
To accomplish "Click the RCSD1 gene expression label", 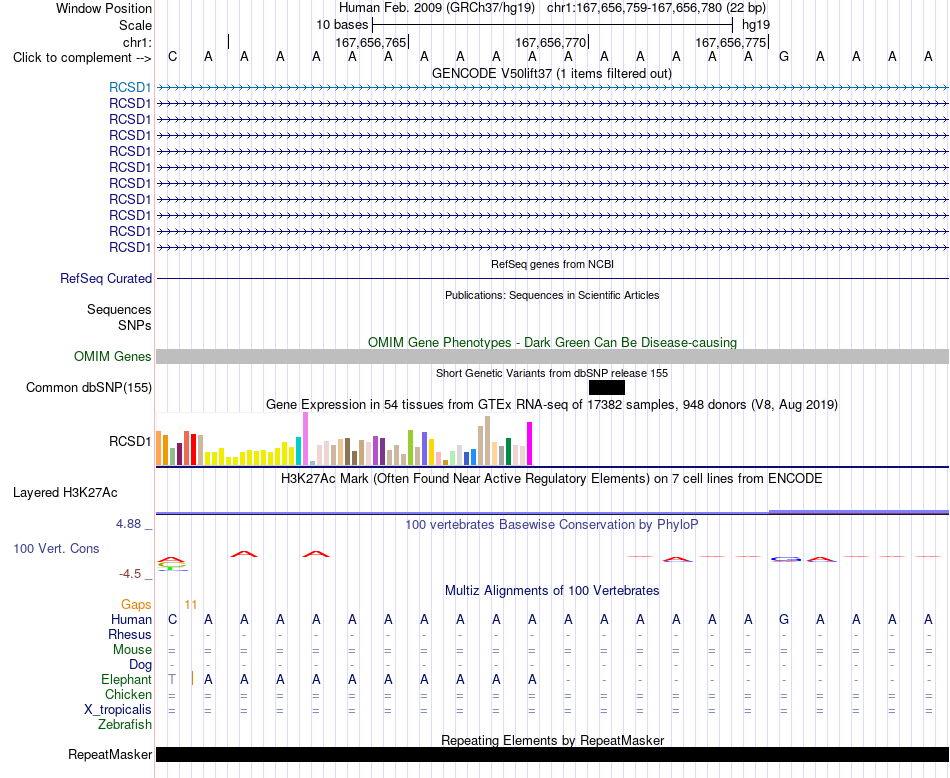I will [130, 442].
